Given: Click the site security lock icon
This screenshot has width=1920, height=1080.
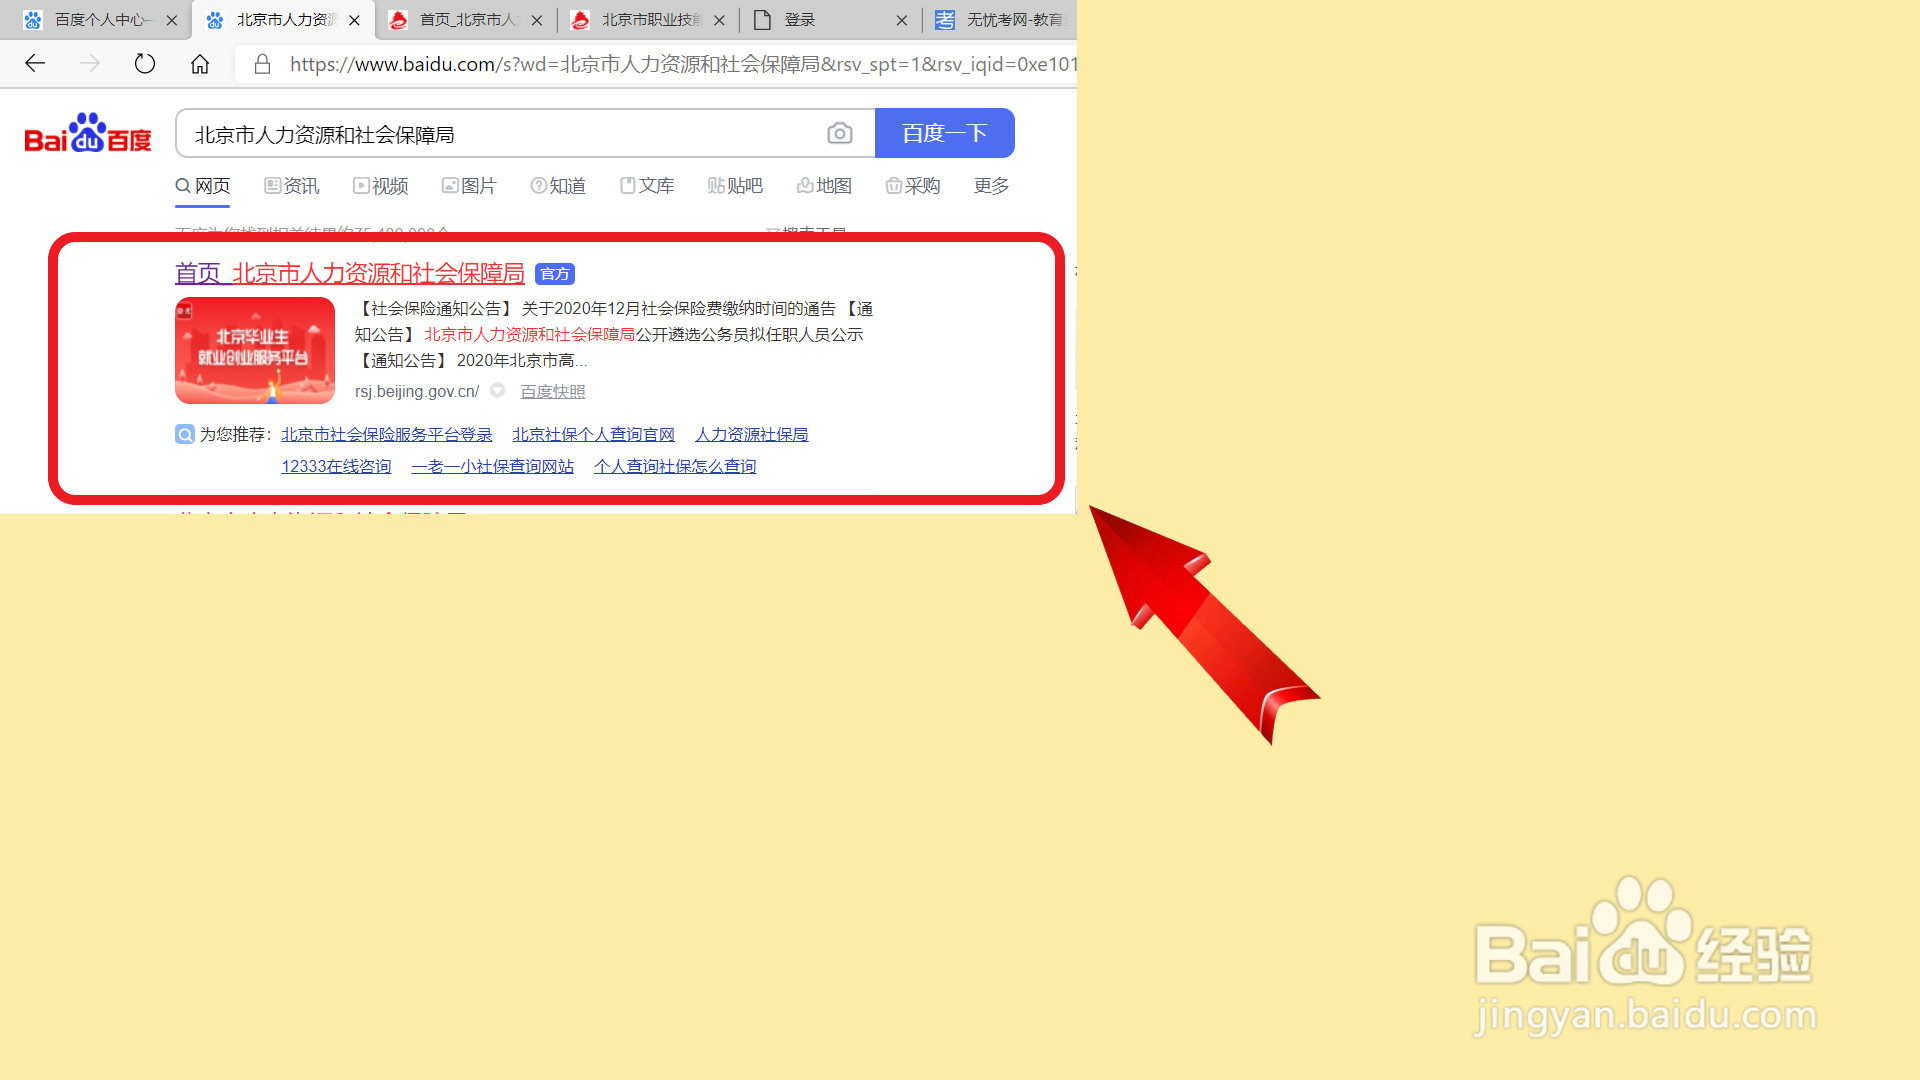Looking at the screenshot, I should (262, 64).
